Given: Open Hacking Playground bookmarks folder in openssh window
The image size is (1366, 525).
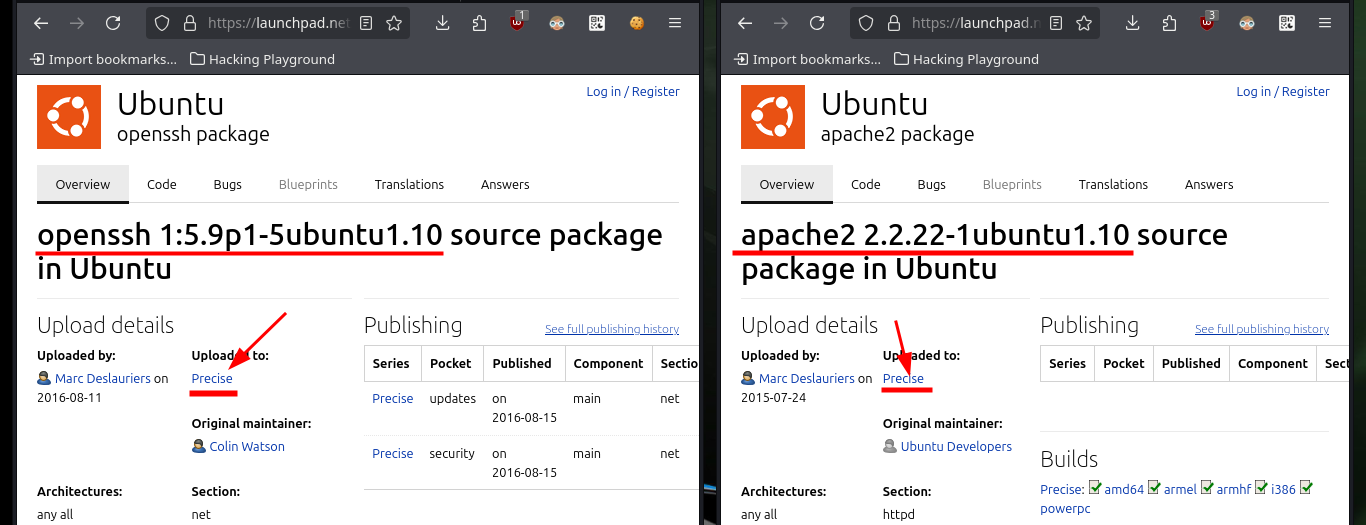Looking at the screenshot, I should (x=262, y=59).
